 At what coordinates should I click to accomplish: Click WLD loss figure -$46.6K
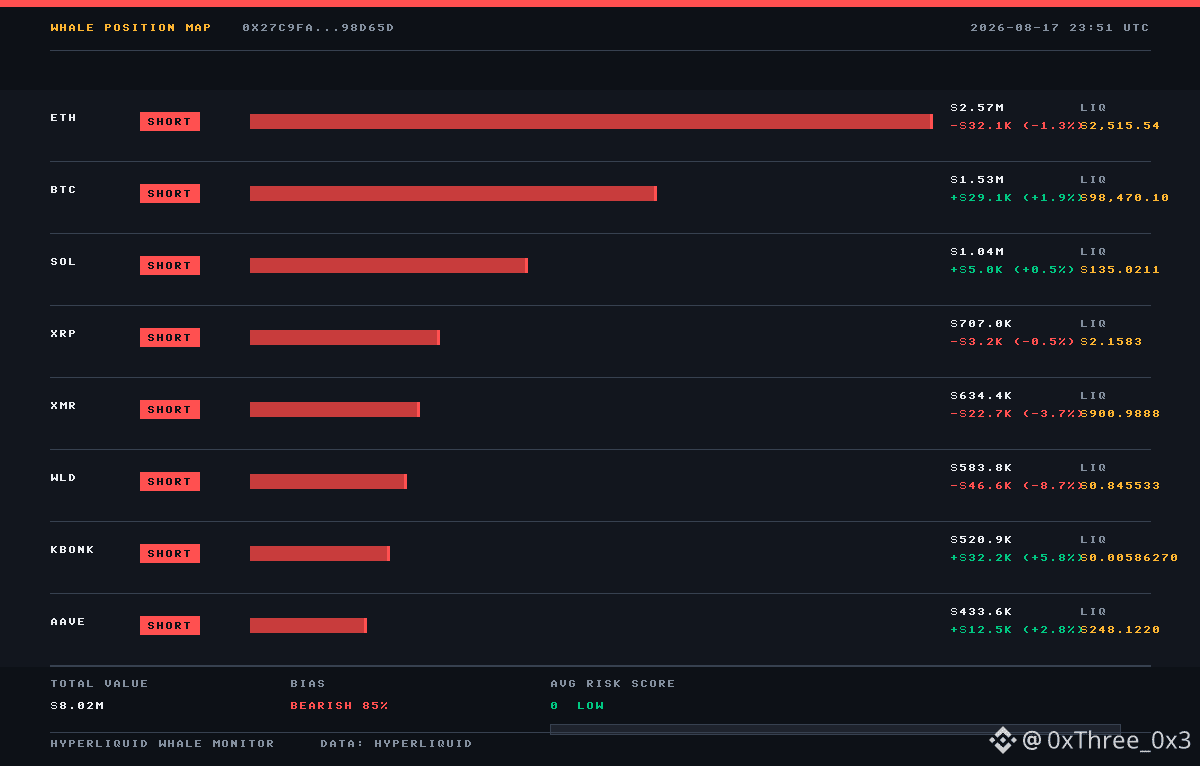coord(981,486)
